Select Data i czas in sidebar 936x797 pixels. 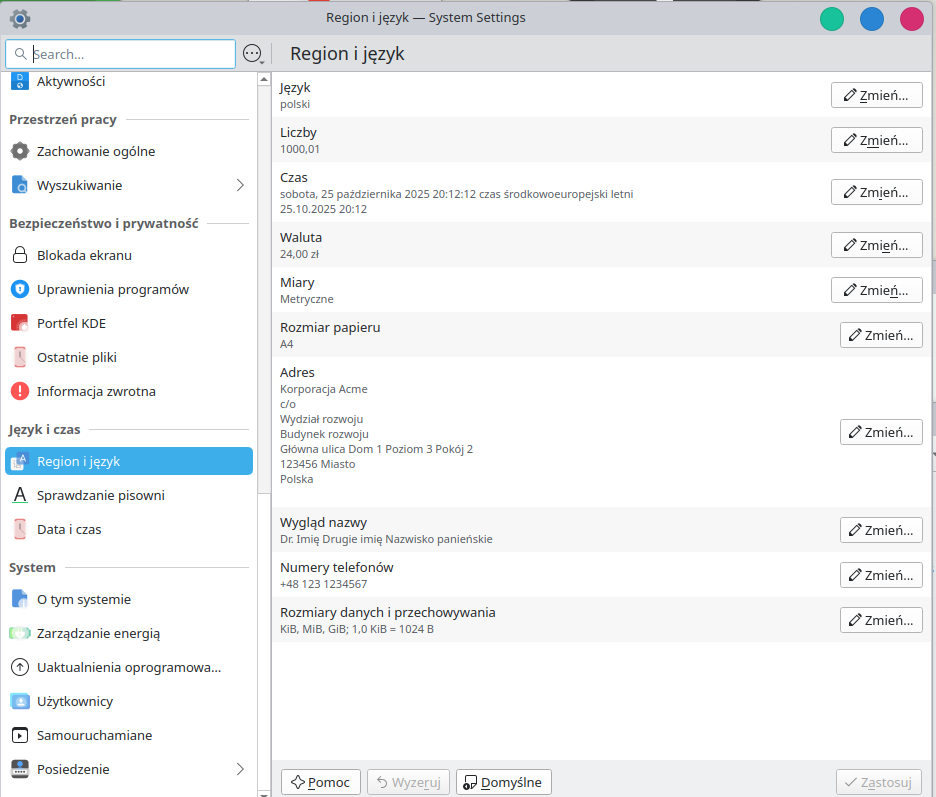(x=69, y=529)
